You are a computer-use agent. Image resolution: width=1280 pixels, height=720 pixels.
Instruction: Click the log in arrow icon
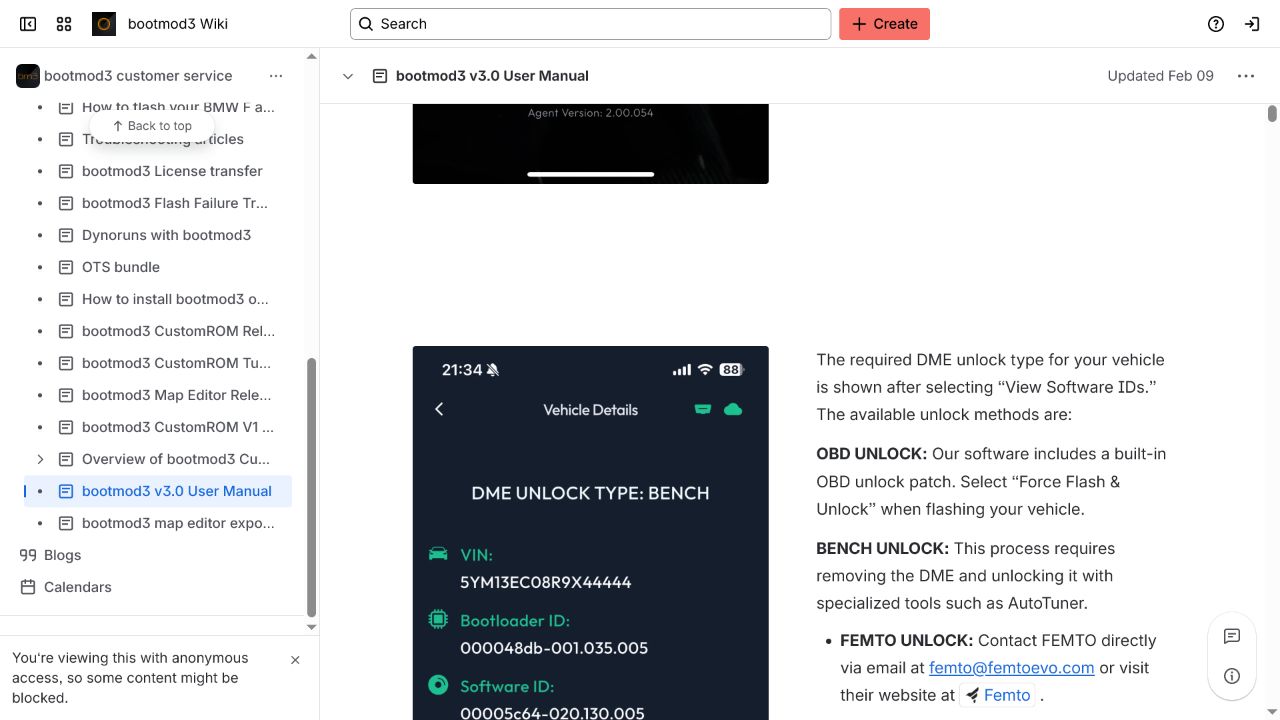(1252, 24)
